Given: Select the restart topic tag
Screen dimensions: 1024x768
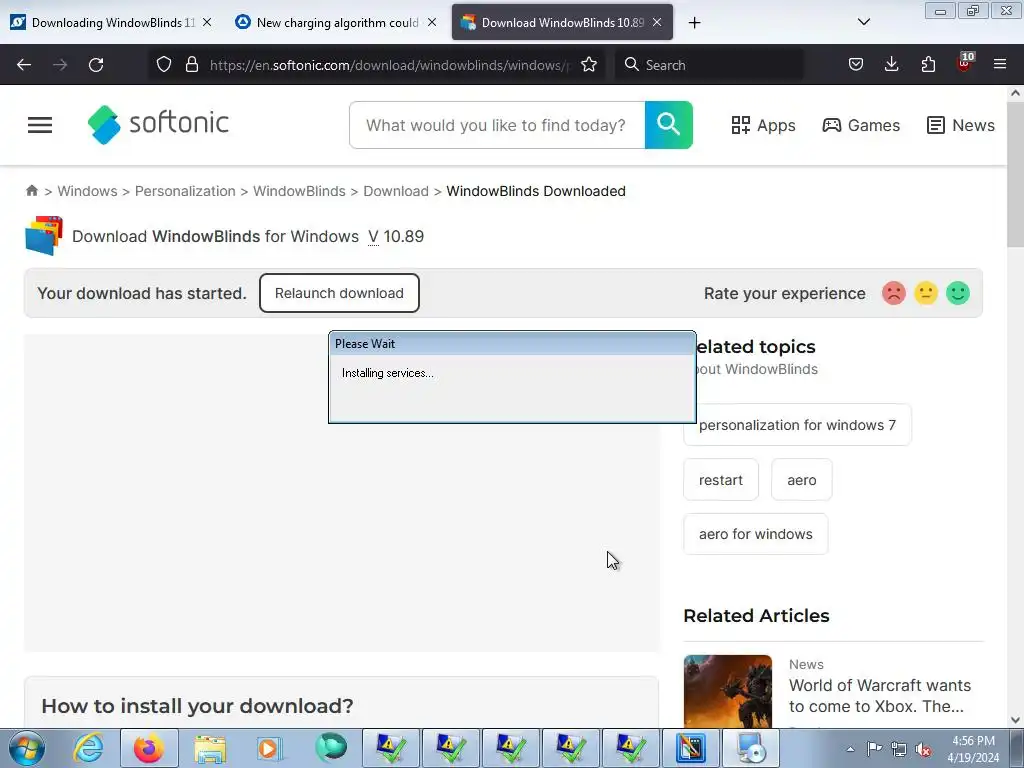Looking at the screenshot, I should (x=721, y=480).
